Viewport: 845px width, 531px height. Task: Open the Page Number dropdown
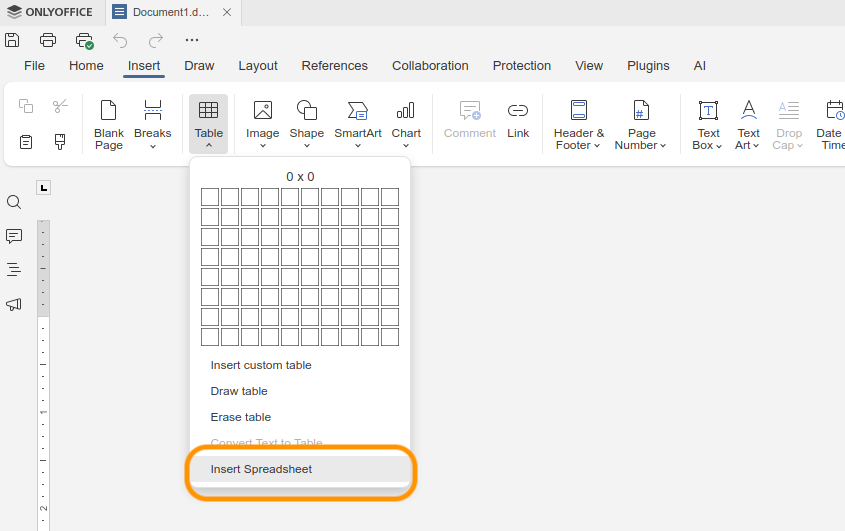(641, 124)
